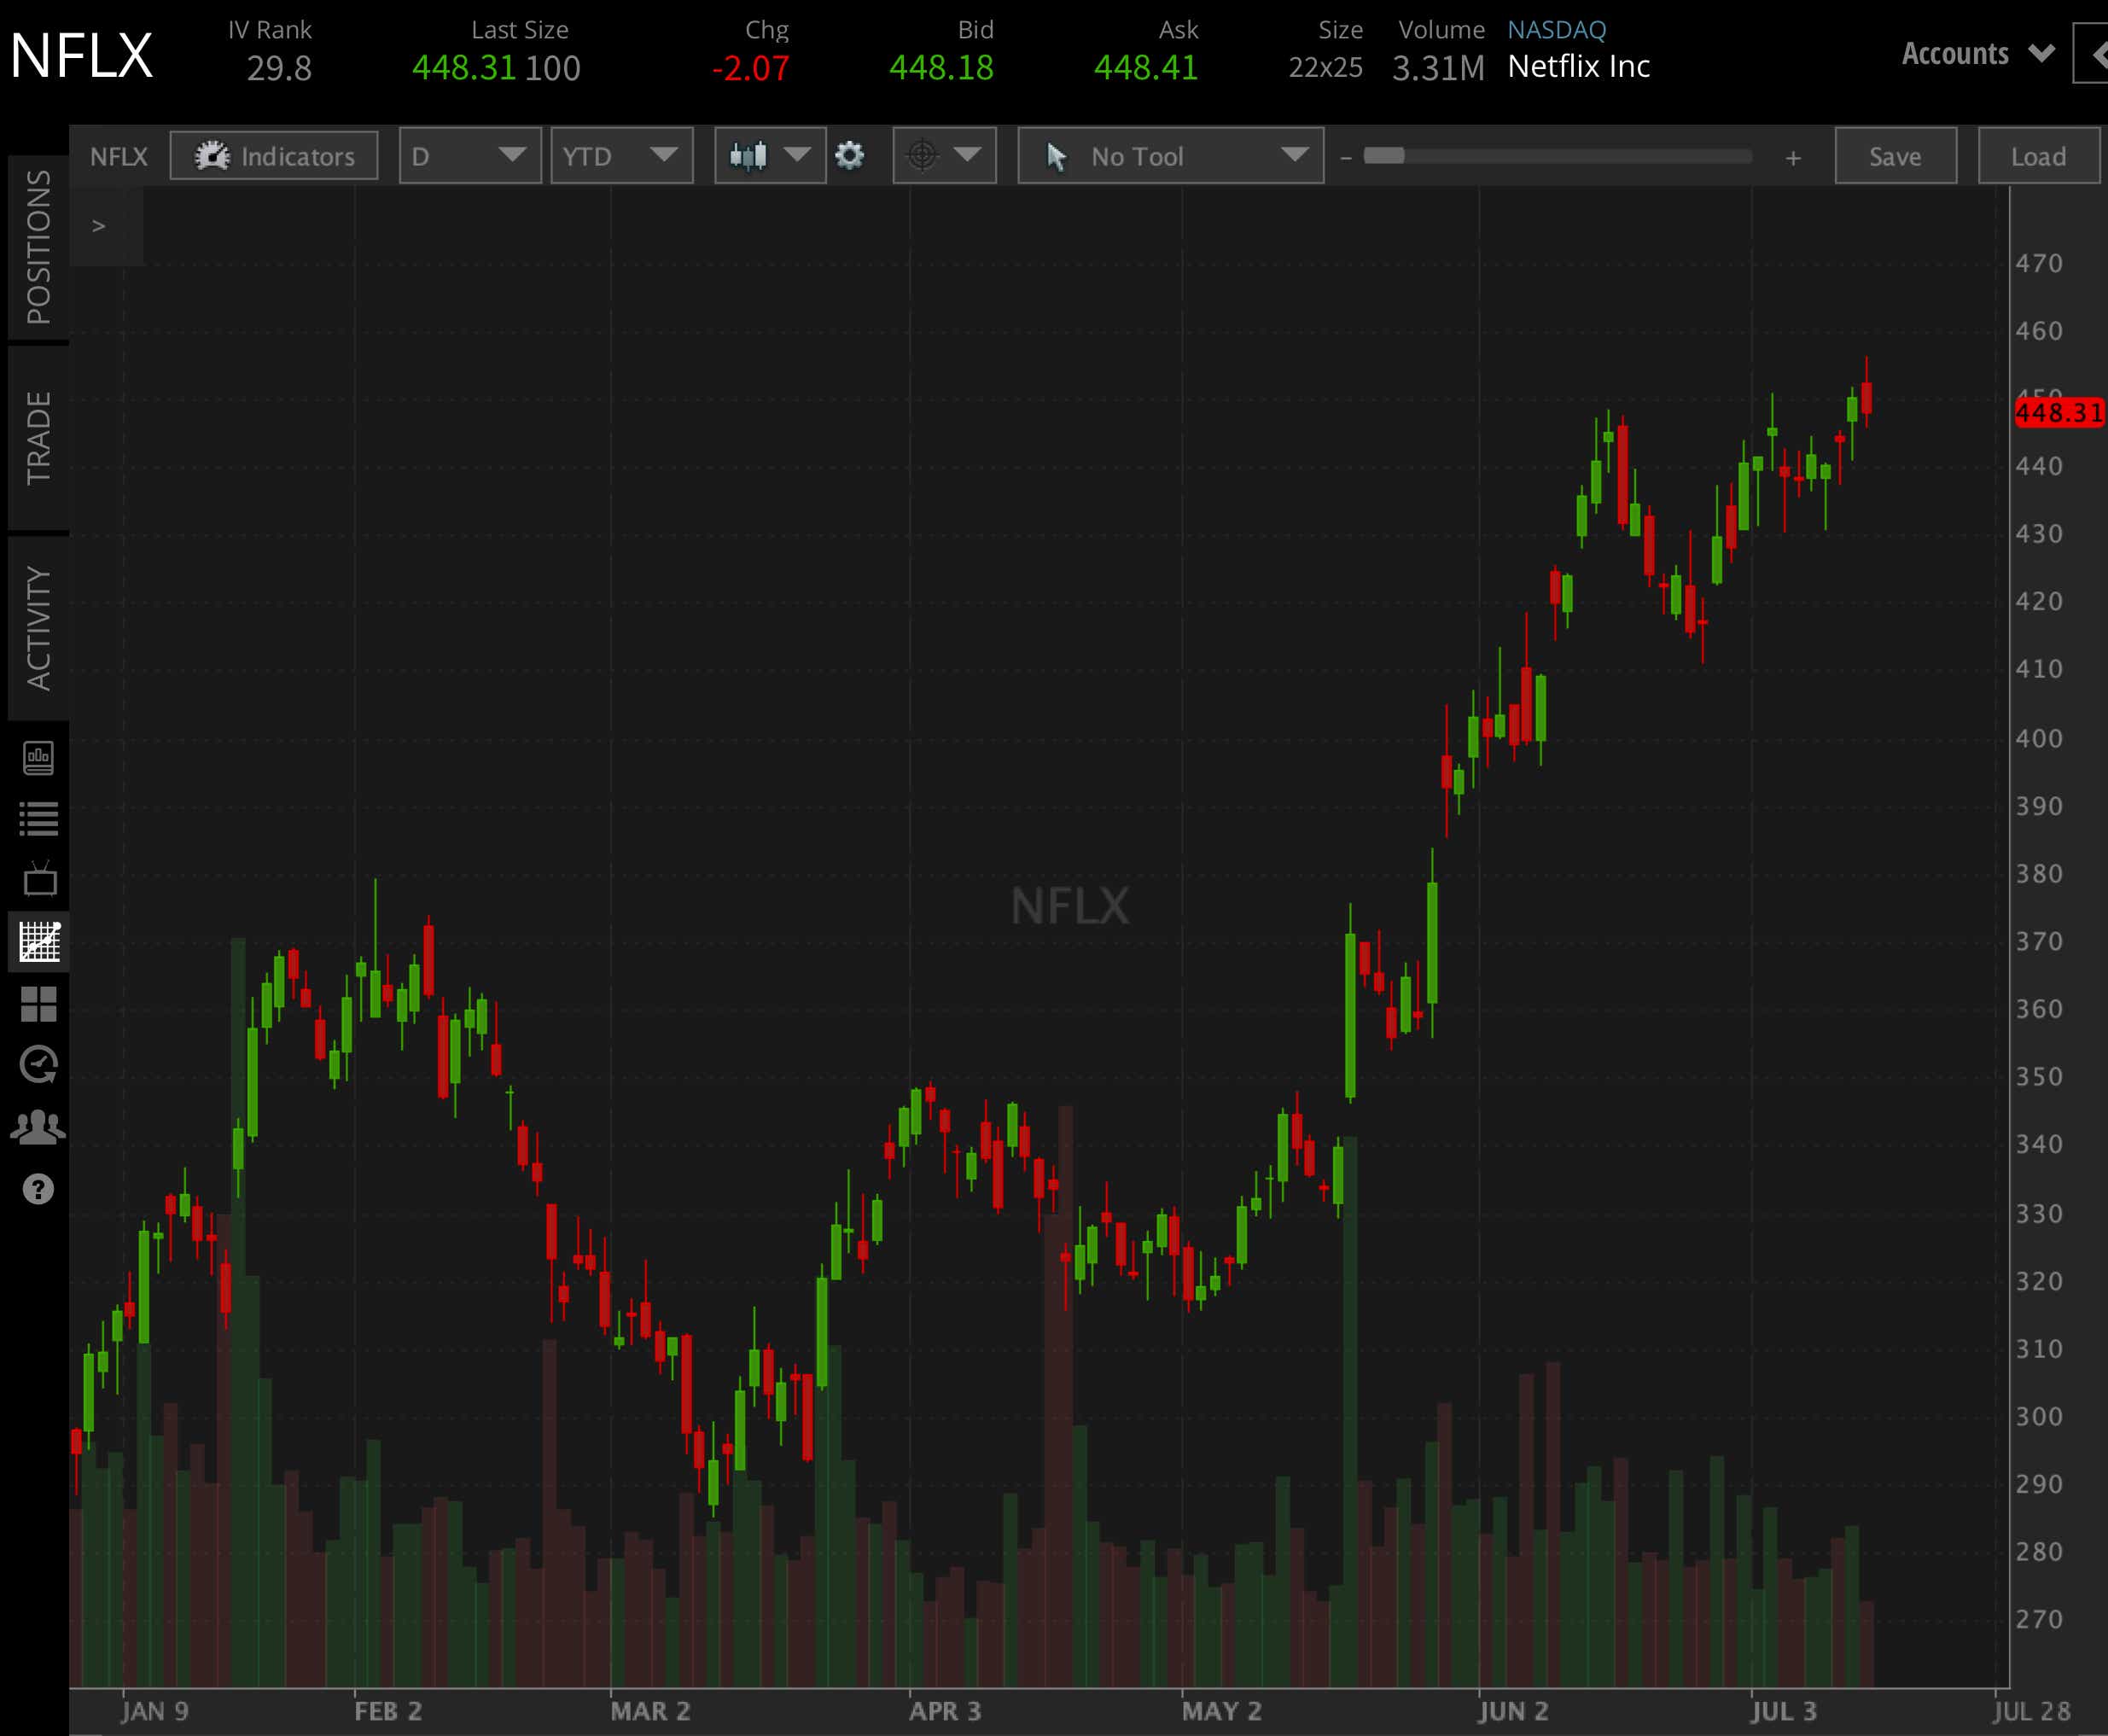The image size is (2108, 1736).
Task: Switch to the POSITIONS tab
Action: (38, 247)
